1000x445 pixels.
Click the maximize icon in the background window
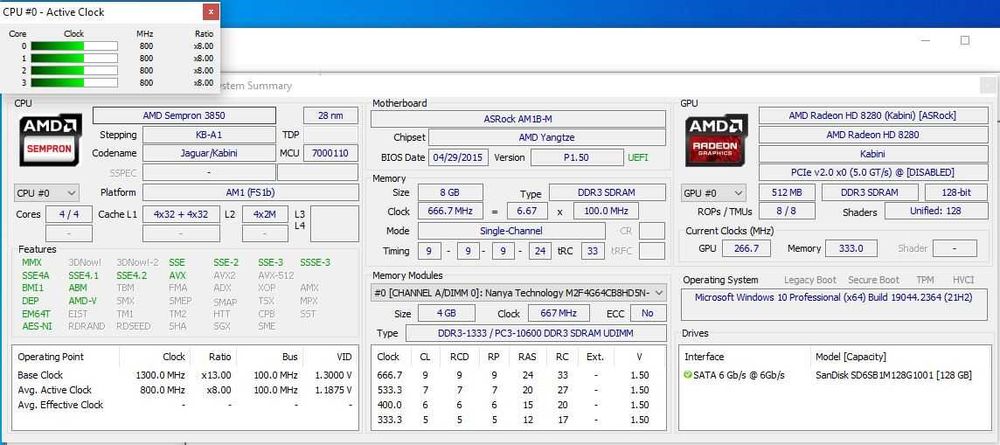click(x=965, y=40)
